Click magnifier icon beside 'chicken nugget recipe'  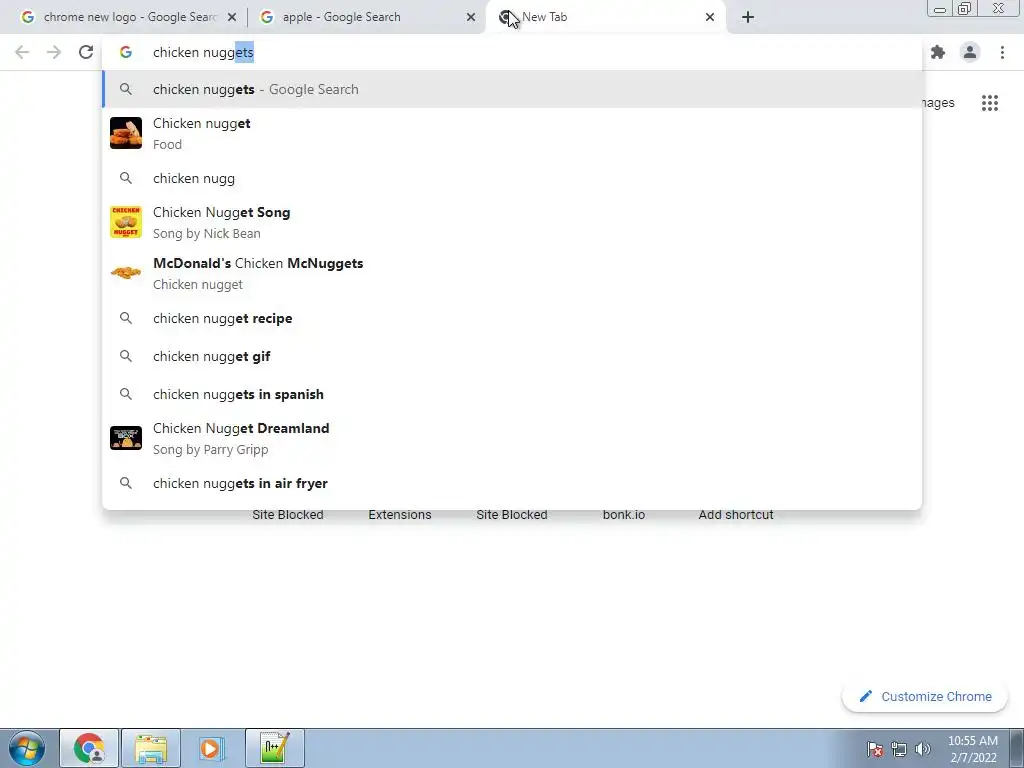point(125,318)
